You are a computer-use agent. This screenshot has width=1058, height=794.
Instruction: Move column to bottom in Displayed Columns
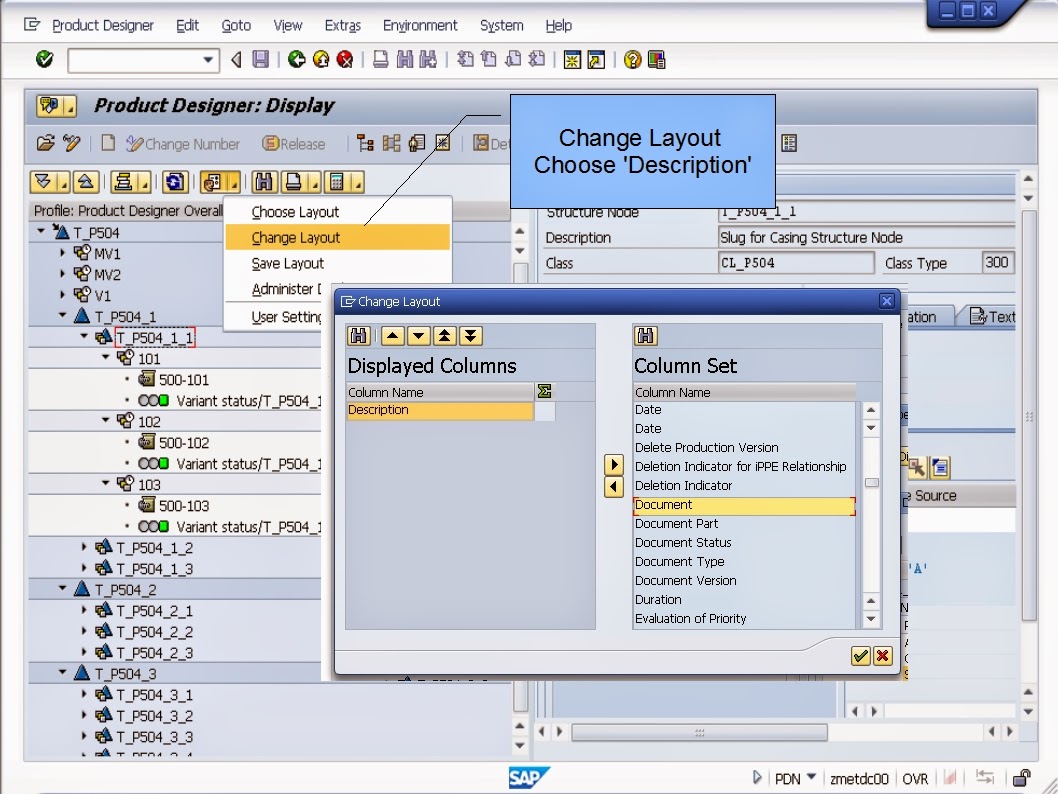click(471, 336)
